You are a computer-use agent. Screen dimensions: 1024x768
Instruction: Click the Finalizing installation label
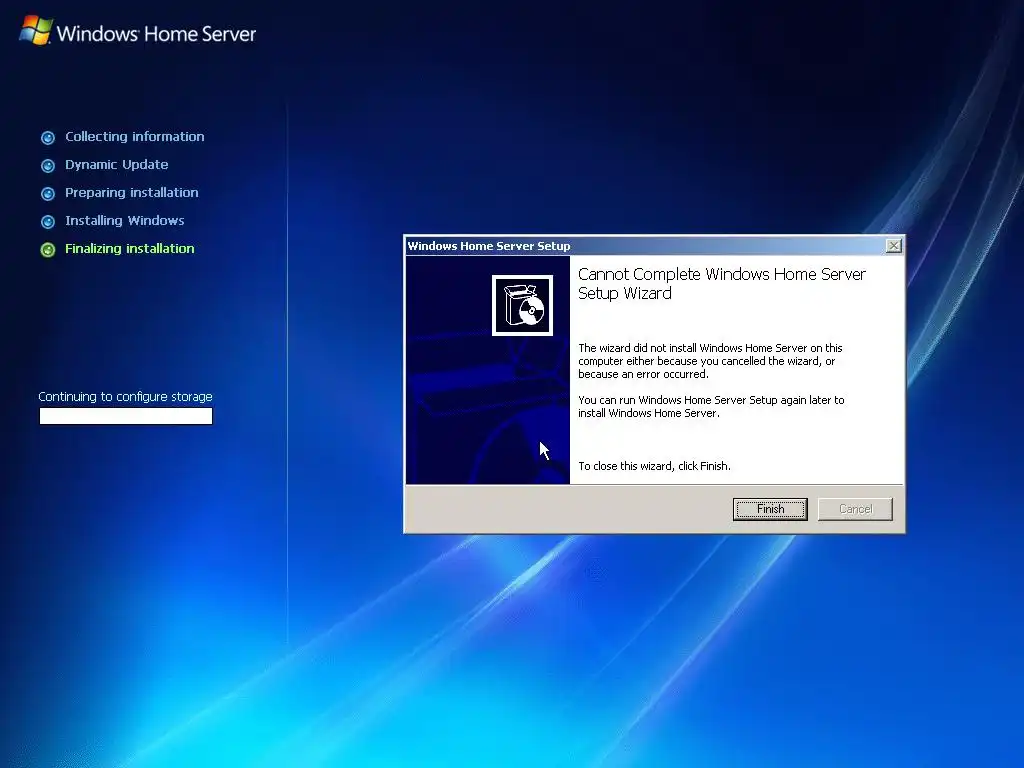coord(129,249)
